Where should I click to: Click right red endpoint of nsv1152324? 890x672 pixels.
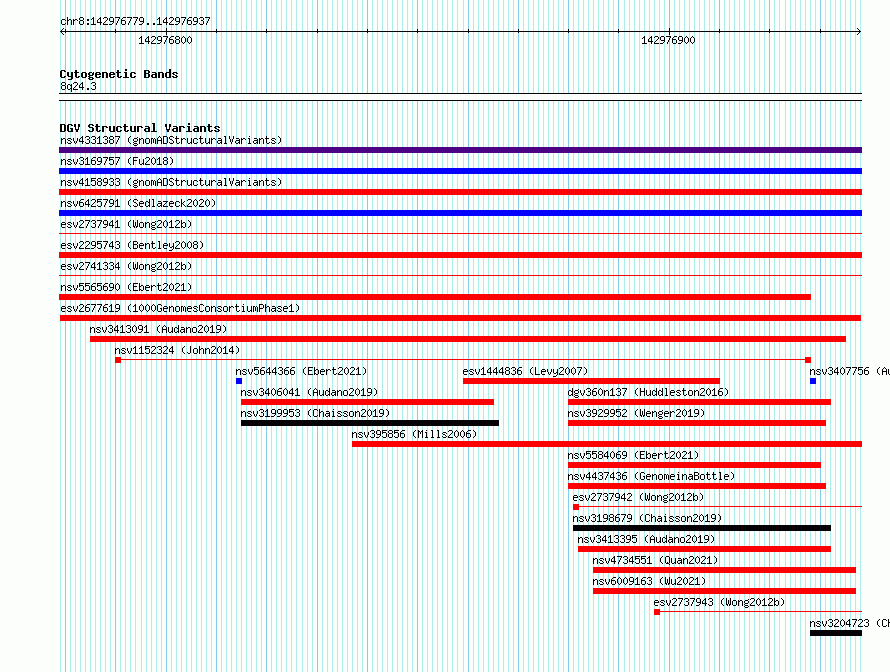[x=808, y=360]
